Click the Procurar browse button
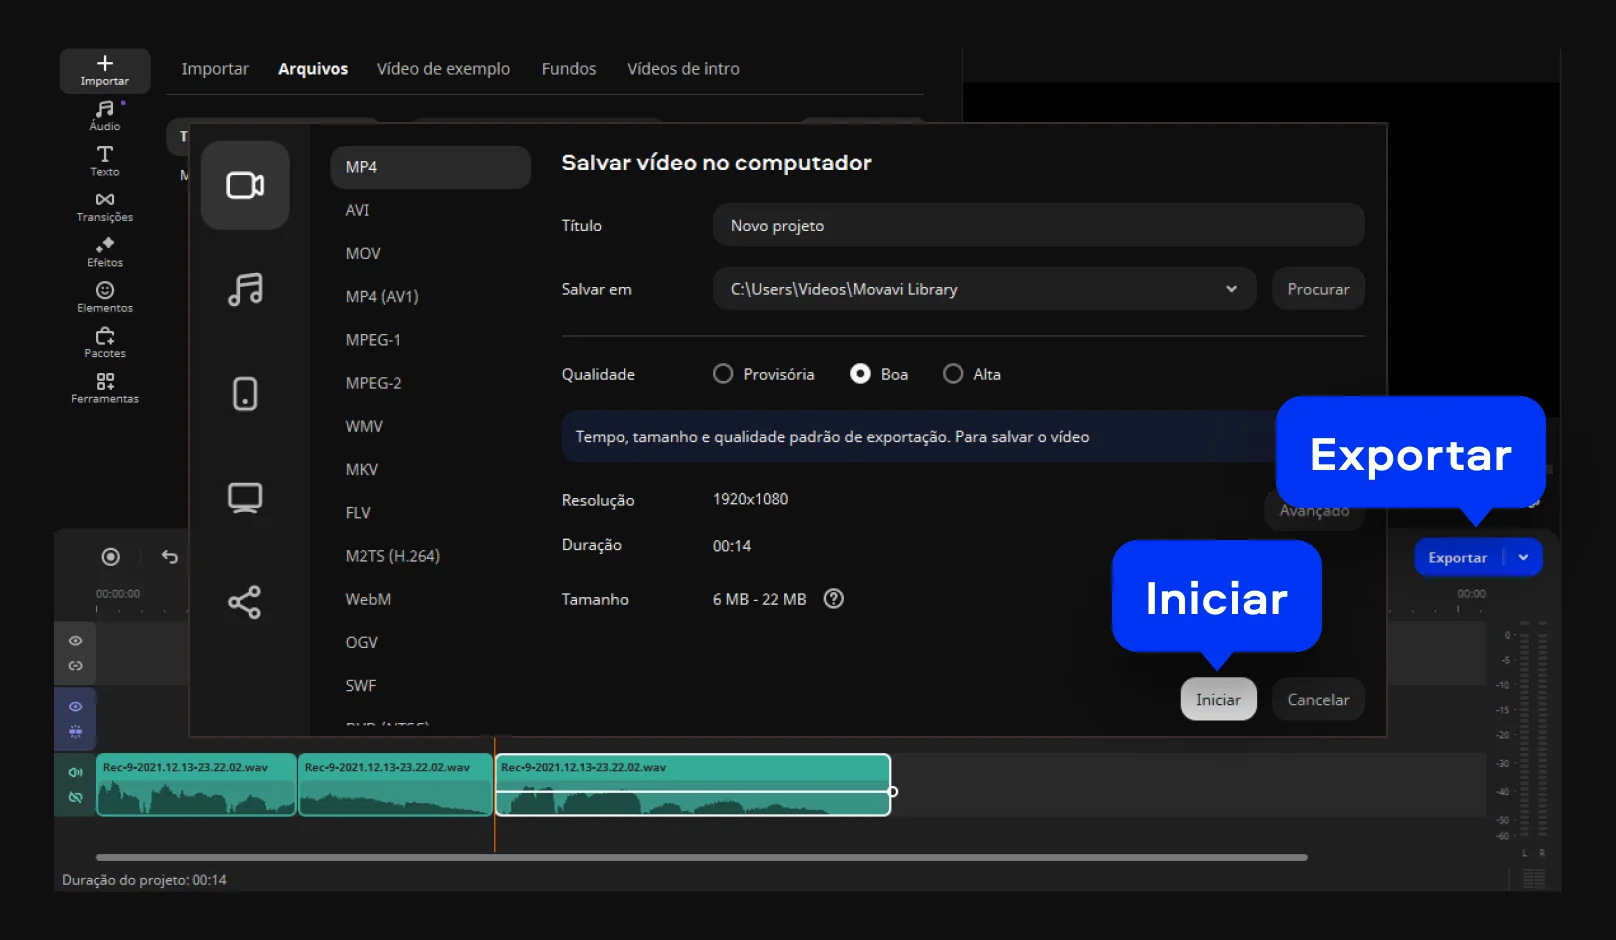Screen dimensions: 1616x940 coord(1317,289)
